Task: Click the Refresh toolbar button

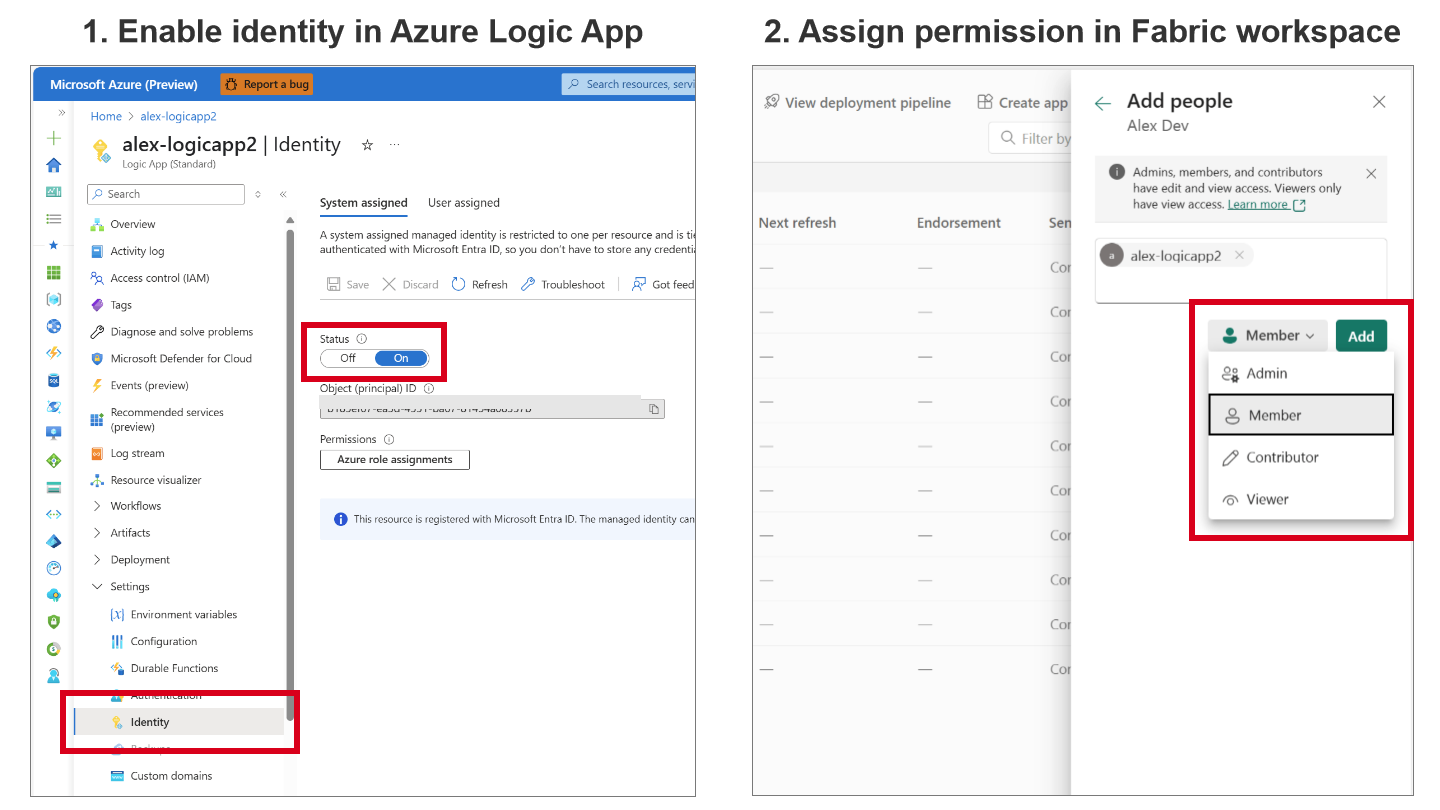Action: click(x=480, y=284)
